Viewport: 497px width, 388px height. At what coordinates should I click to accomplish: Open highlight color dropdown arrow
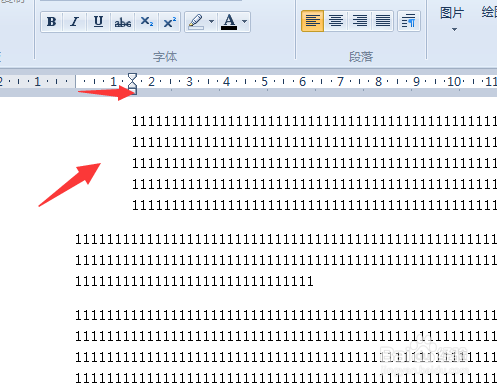(x=211, y=22)
